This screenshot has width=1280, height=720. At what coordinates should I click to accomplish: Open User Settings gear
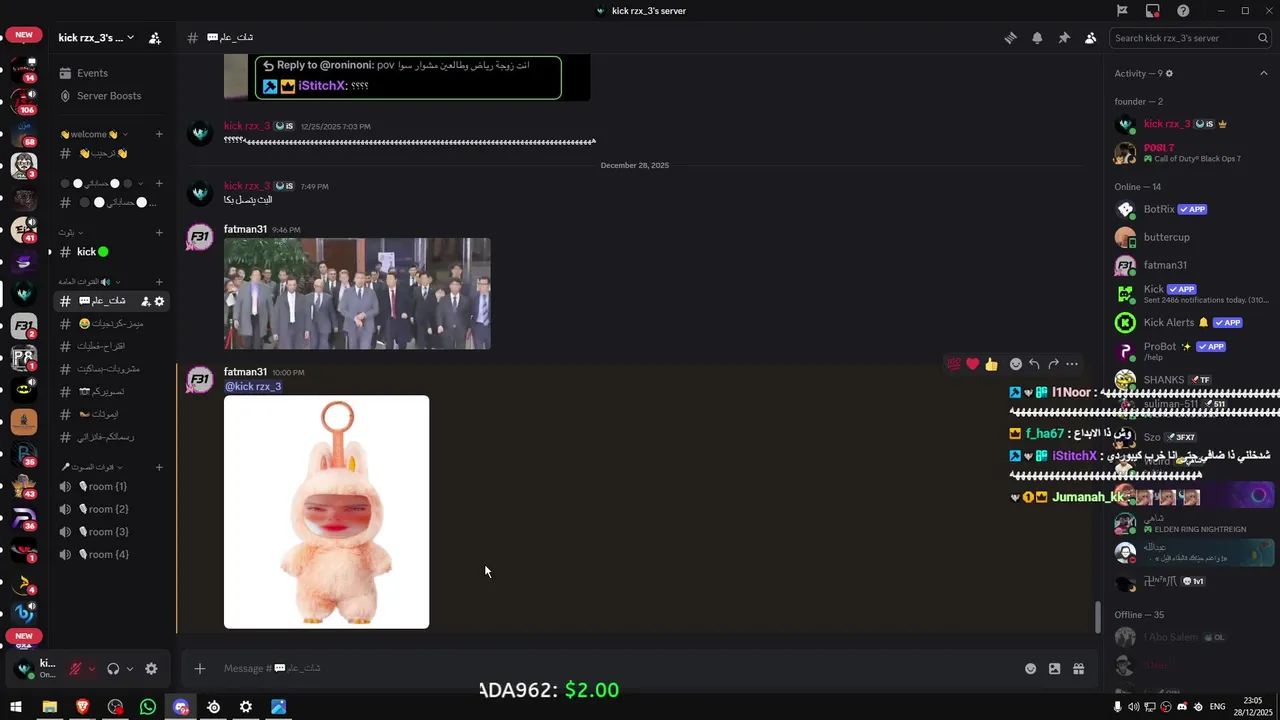coord(151,669)
